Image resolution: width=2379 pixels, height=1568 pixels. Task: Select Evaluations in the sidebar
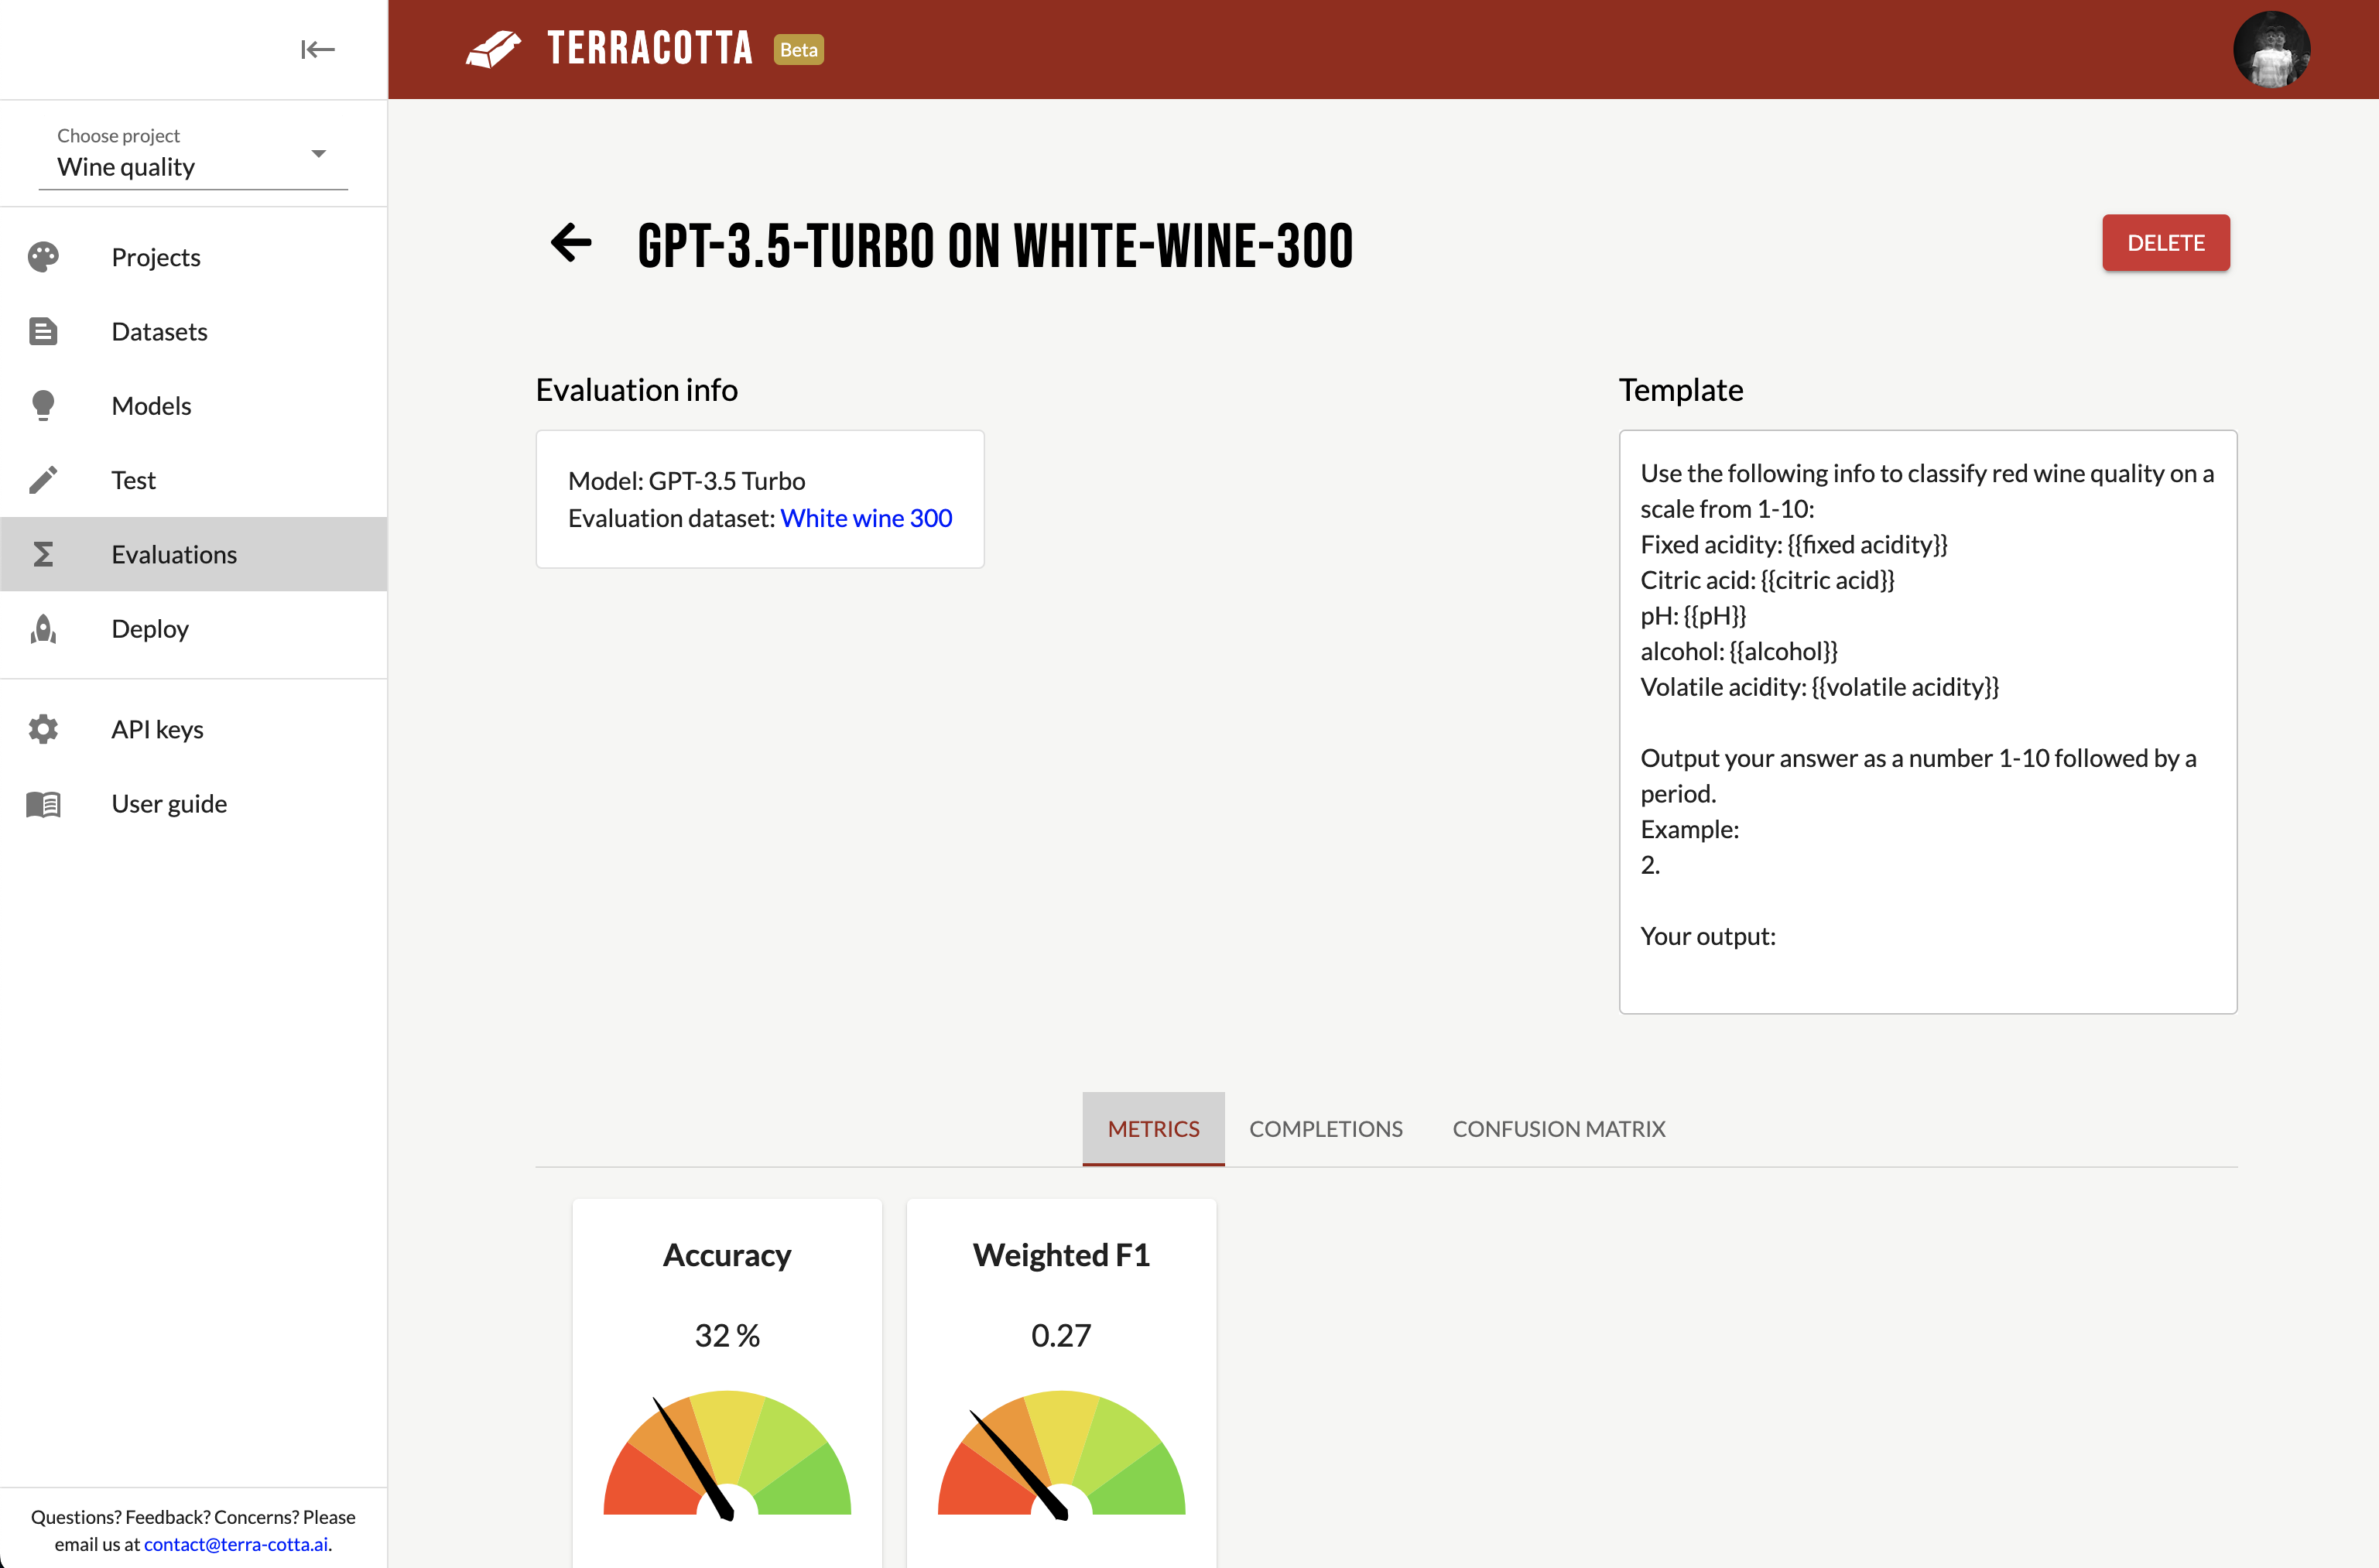[194, 554]
